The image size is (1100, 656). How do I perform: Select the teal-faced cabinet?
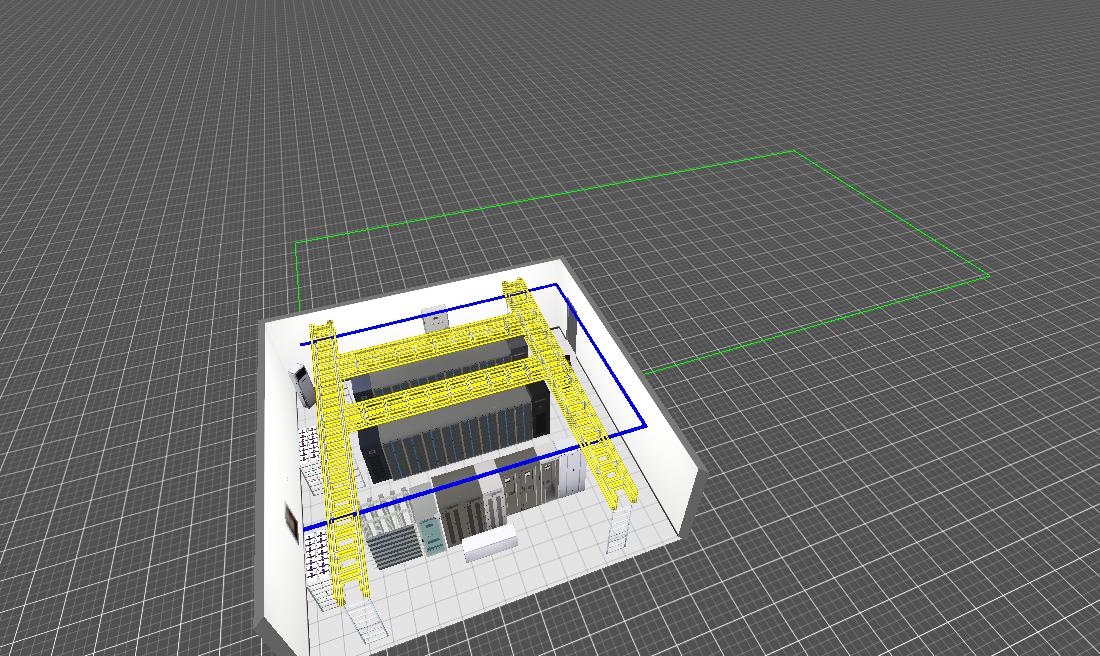[430, 533]
